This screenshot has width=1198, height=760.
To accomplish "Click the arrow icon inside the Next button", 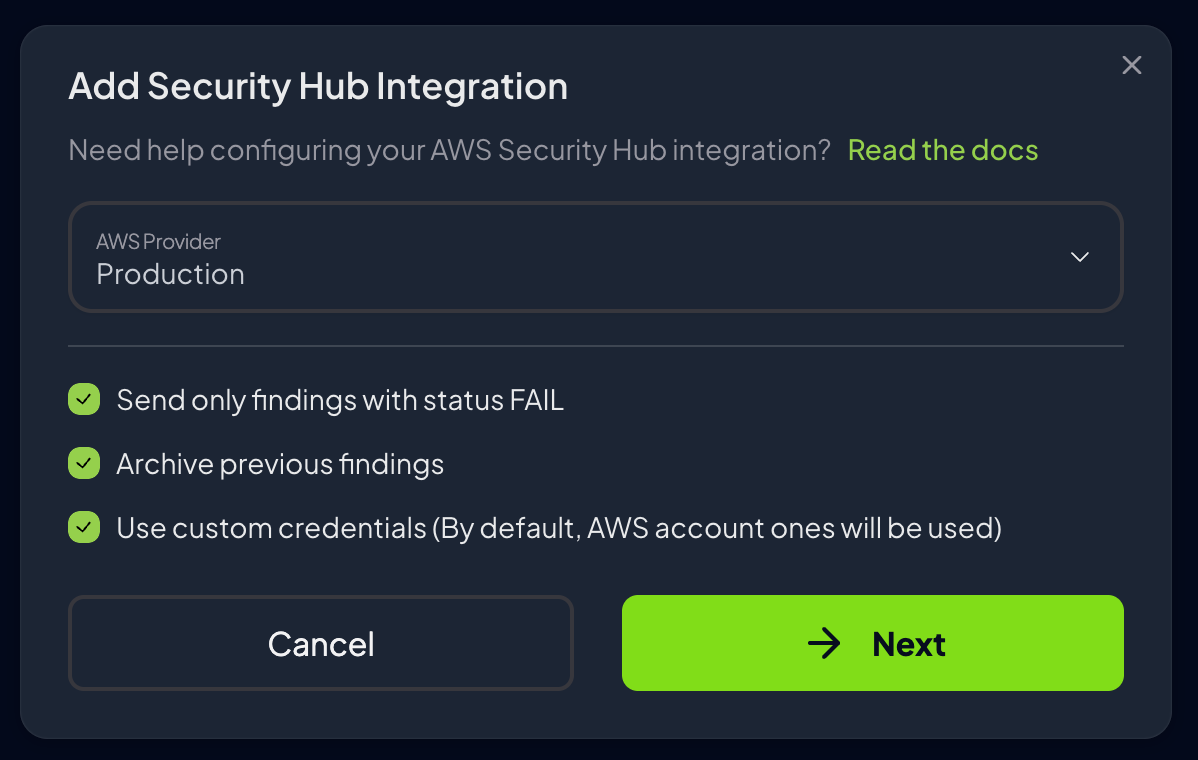I will coord(825,644).
